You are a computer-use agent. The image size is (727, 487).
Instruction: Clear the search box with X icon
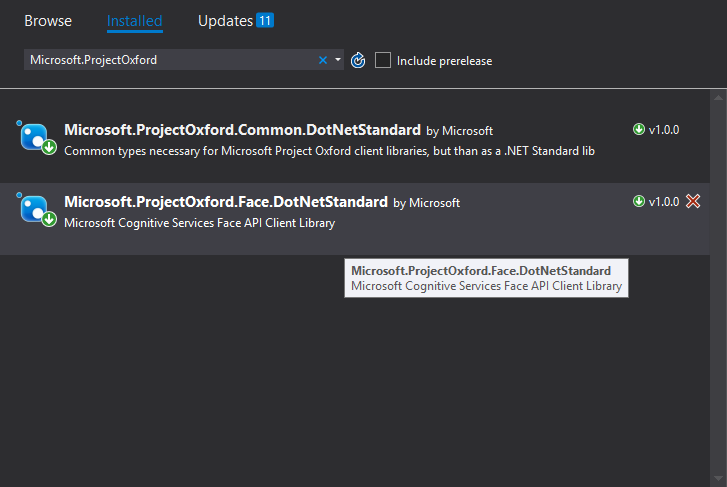click(x=323, y=60)
